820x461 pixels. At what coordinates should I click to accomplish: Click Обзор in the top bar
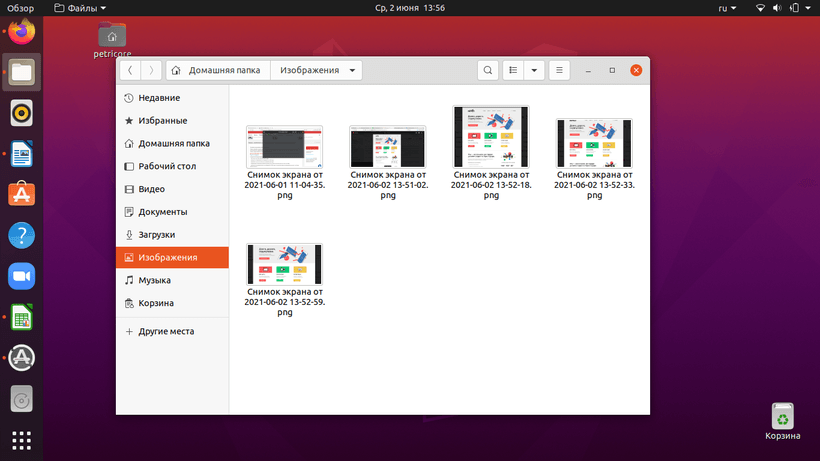pyautogui.click(x=20, y=8)
